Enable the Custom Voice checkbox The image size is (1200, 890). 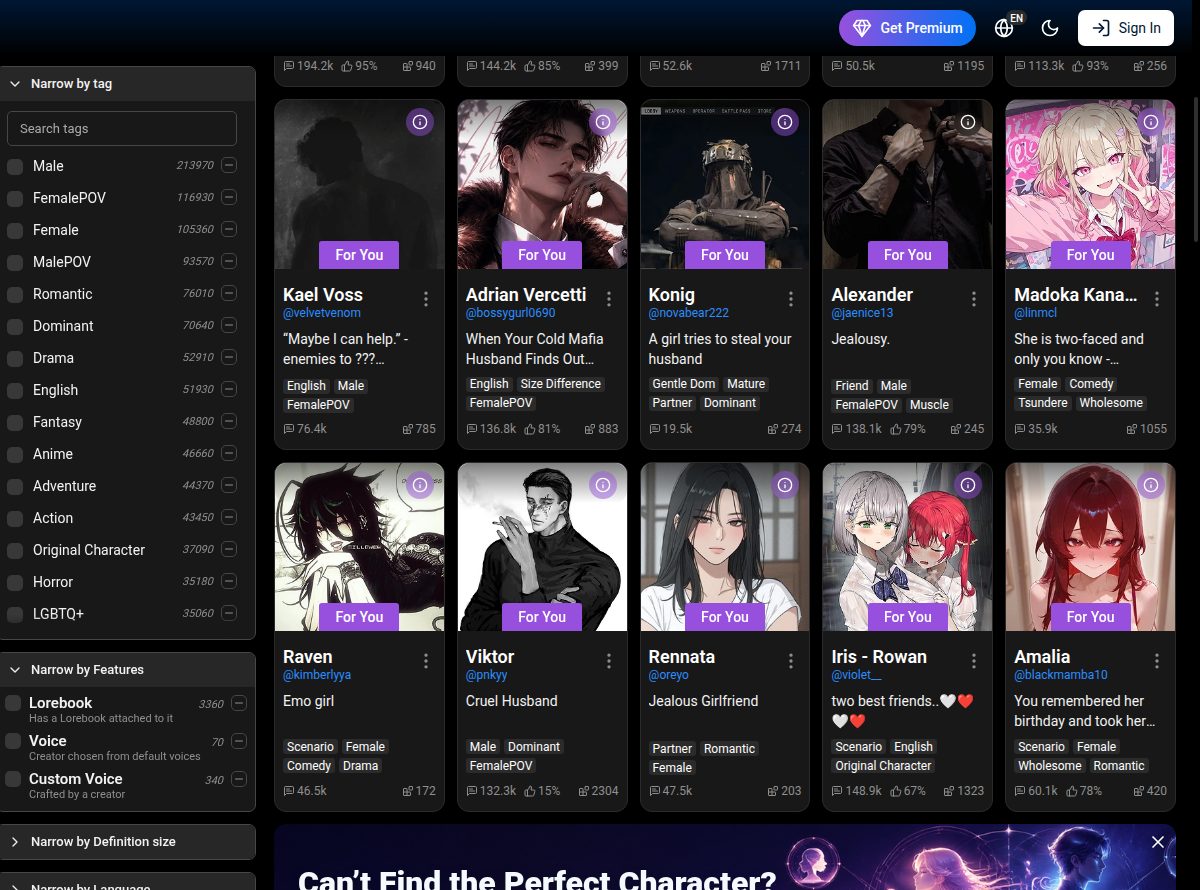click(x=13, y=779)
